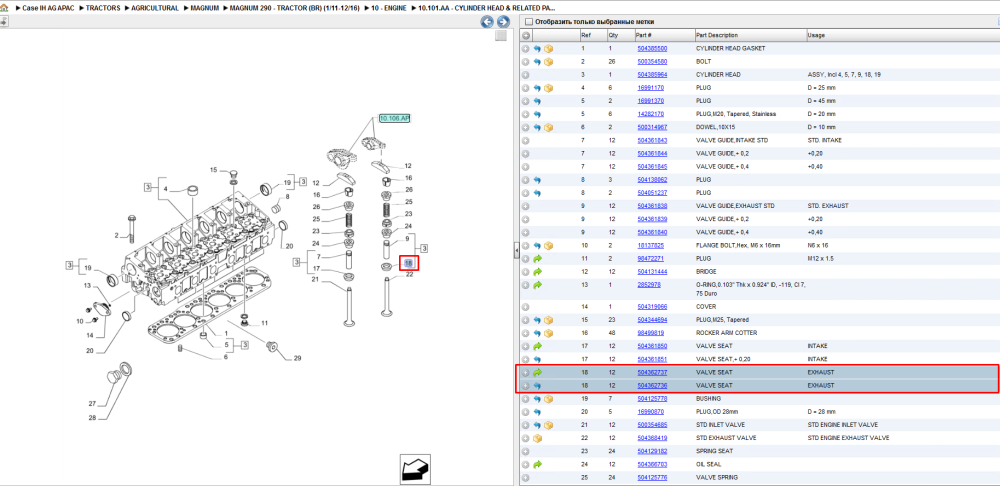Select the circle marker for SPRING SEAT row
The image size is (1000, 486).
coord(526,451)
